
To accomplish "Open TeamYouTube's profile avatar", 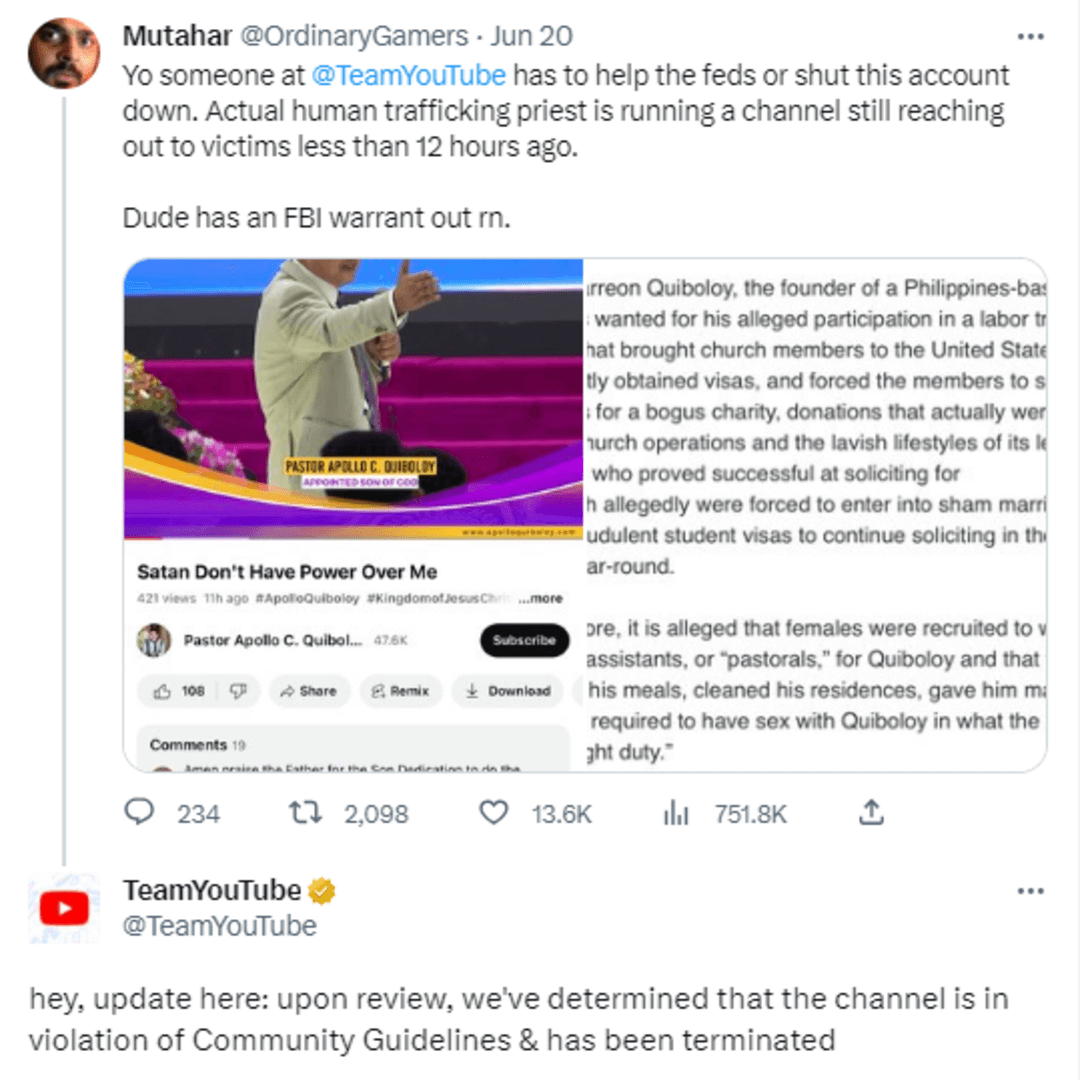I will [x=64, y=908].
